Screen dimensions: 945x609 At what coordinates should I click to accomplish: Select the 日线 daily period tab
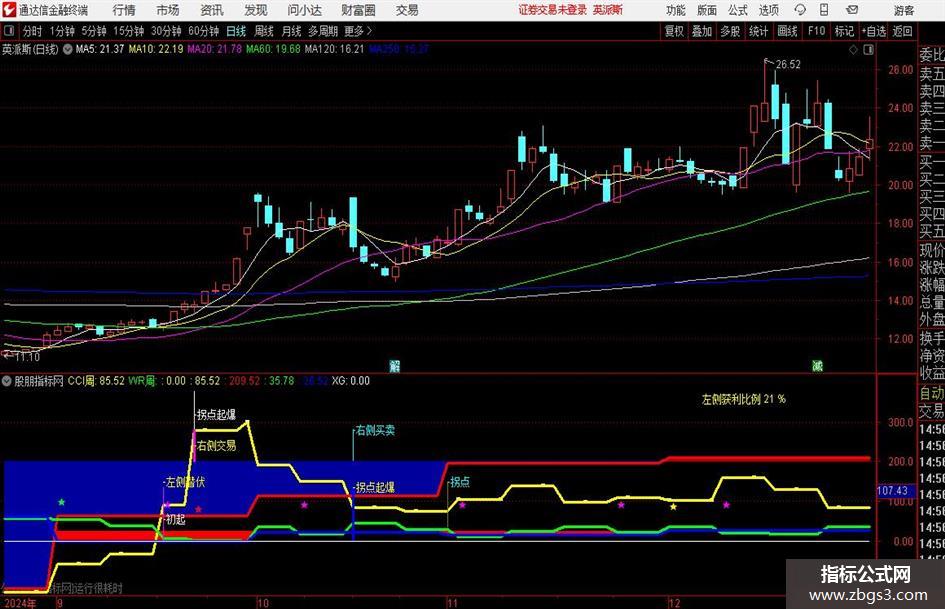236,31
